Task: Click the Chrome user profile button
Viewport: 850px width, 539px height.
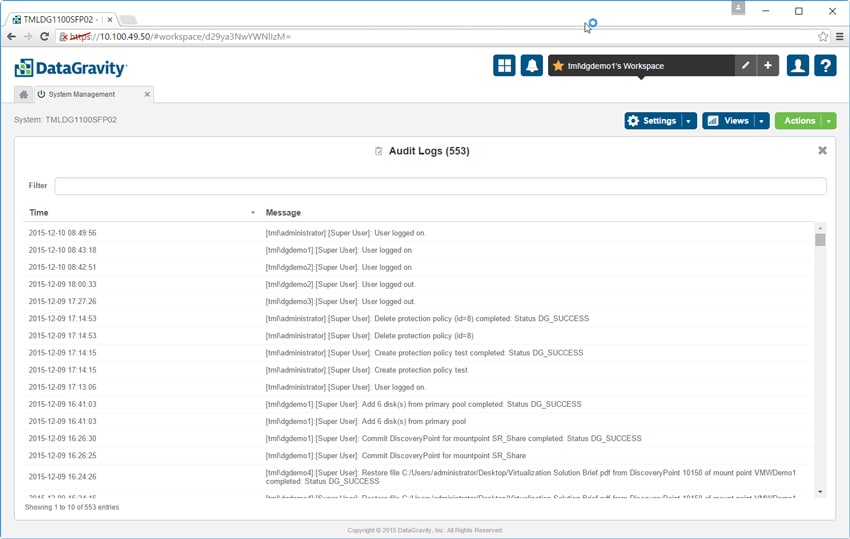Action: click(x=738, y=8)
